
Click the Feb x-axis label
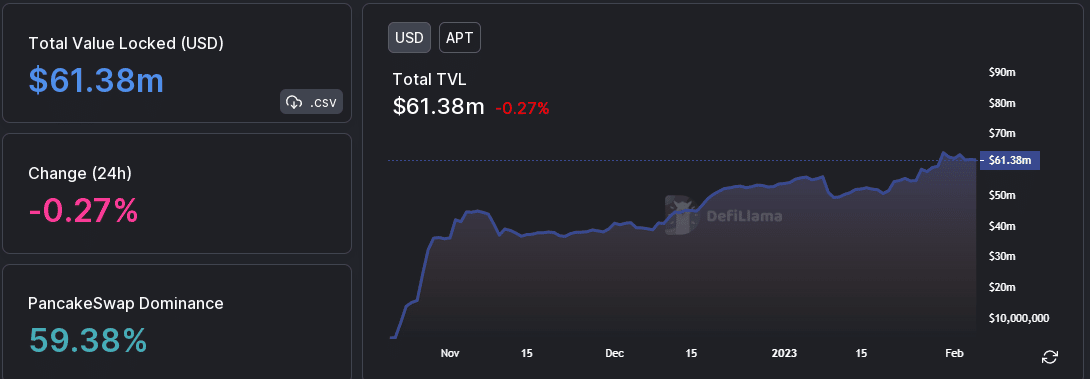coord(954,353)
